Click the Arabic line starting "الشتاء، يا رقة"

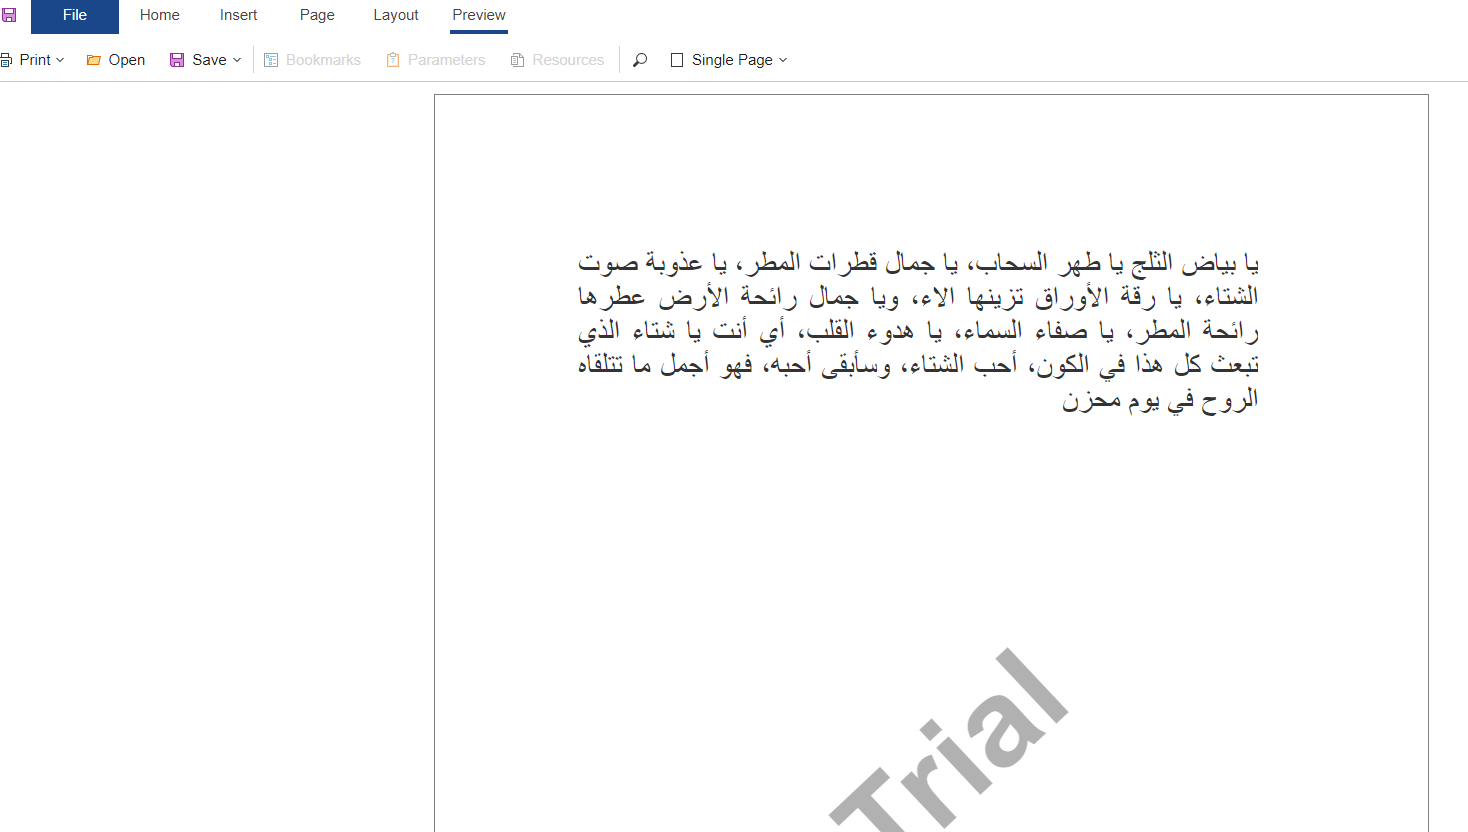coord(918,297)
